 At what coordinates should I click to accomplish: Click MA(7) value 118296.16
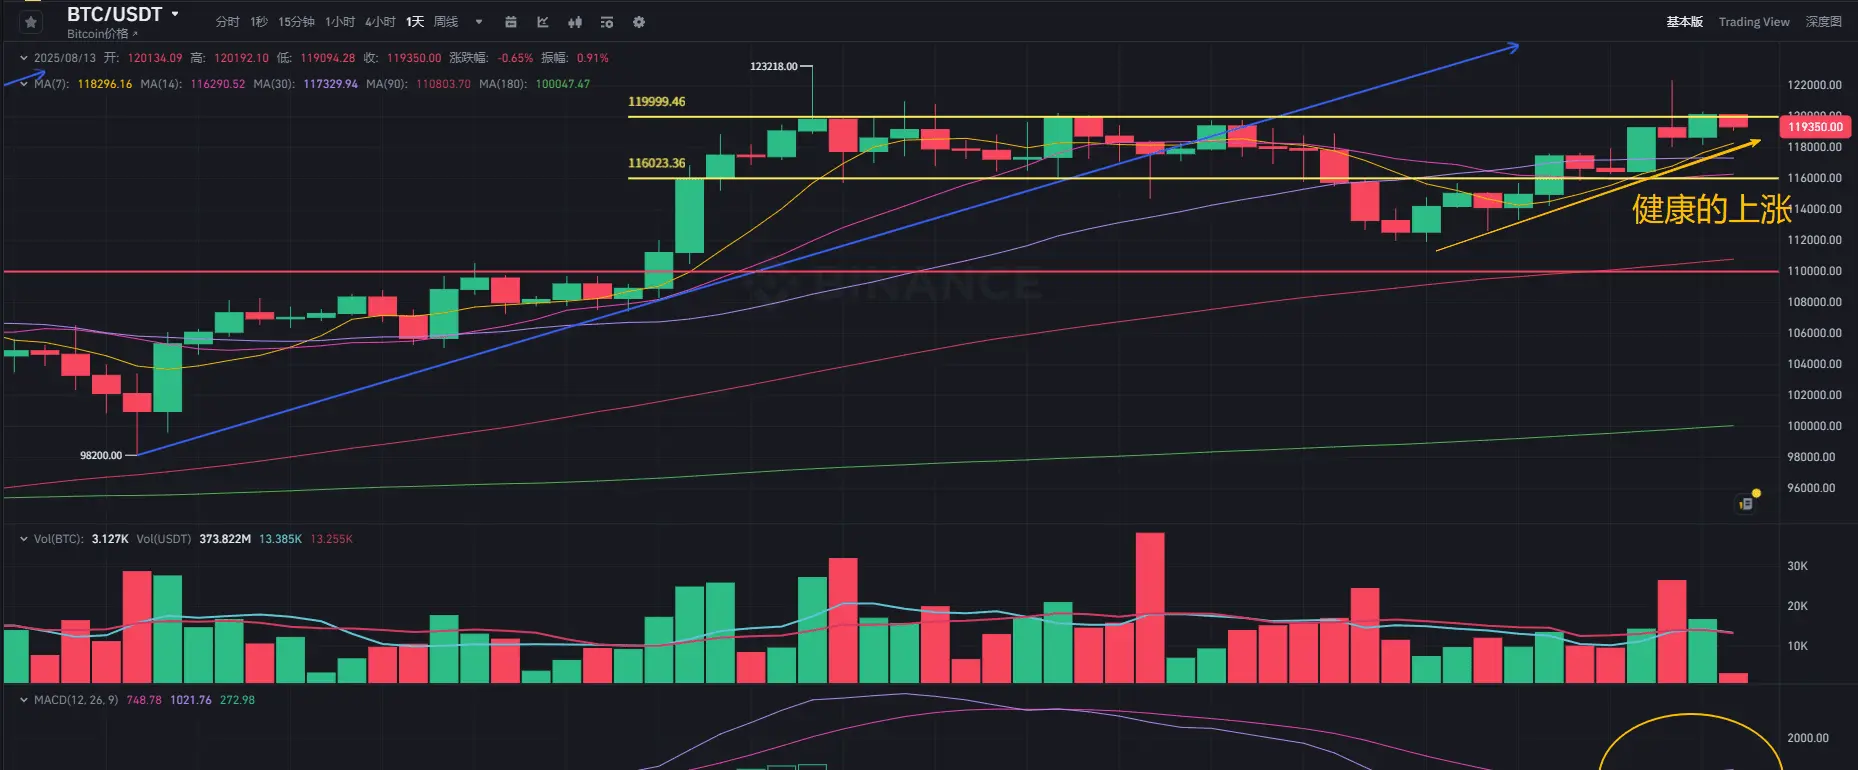point(105,84)
